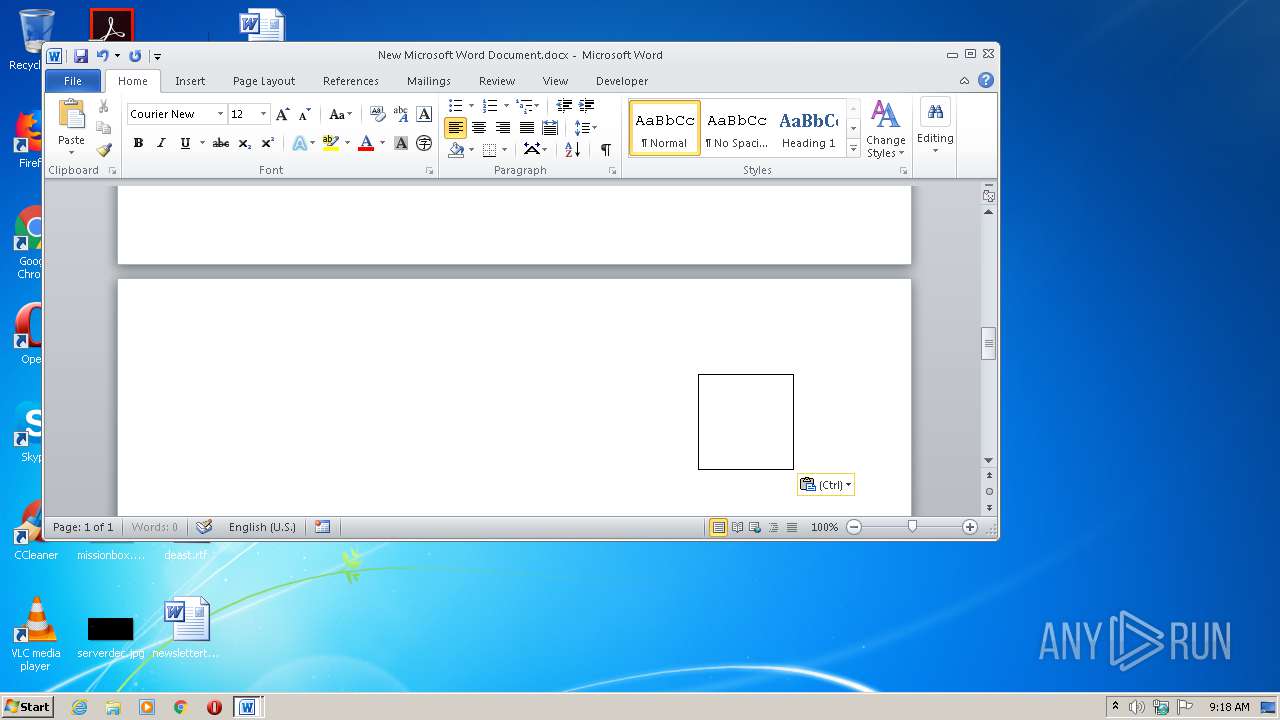Apply strikethrough formatting

click(221, 143)
